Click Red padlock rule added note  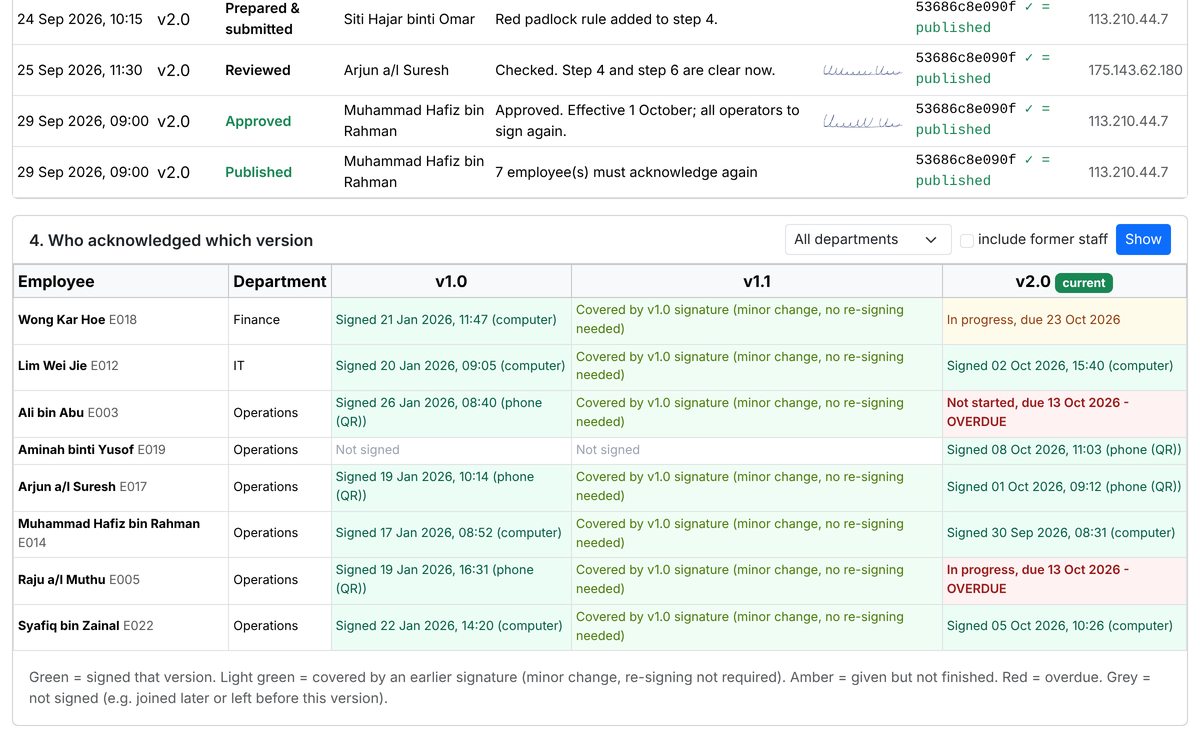606,19
